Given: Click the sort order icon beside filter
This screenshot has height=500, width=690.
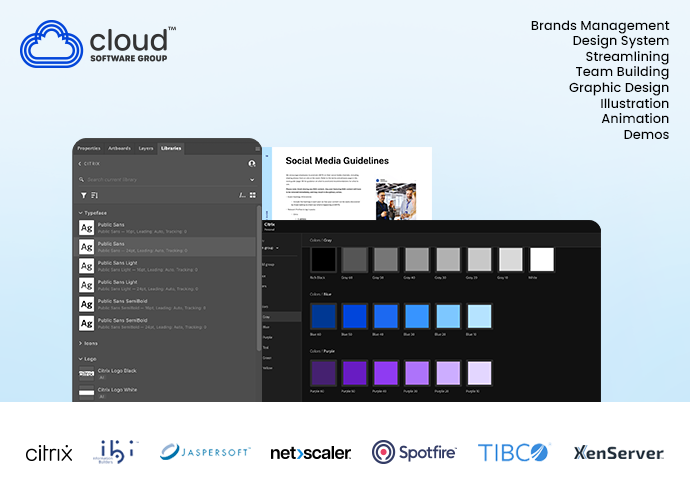Looking at the screenshot, I should 94,195.
